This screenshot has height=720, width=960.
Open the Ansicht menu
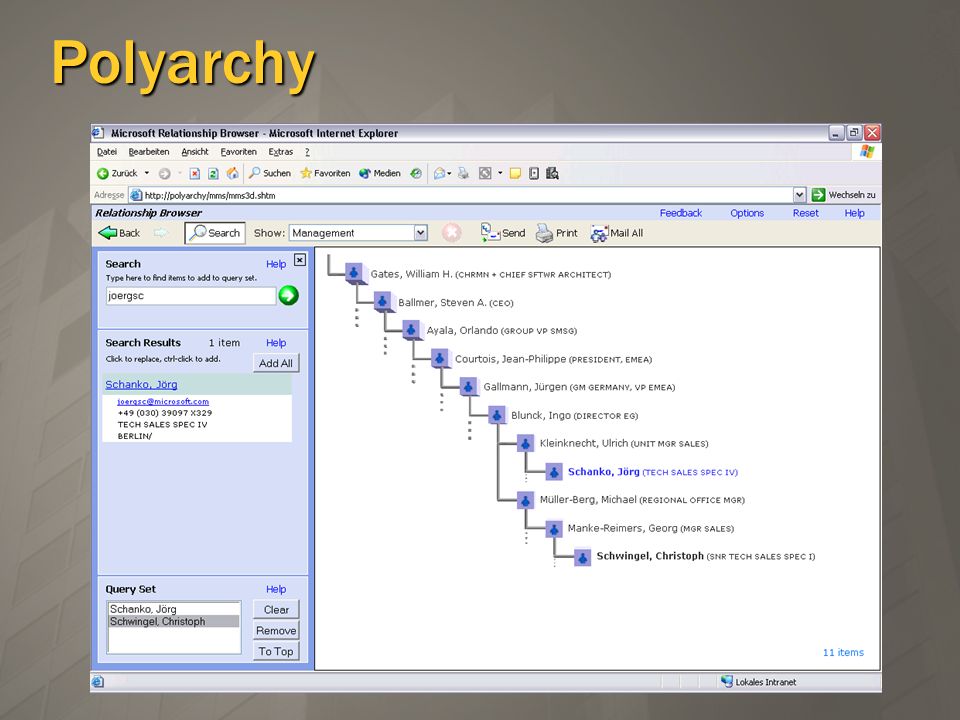pos(195,152)
